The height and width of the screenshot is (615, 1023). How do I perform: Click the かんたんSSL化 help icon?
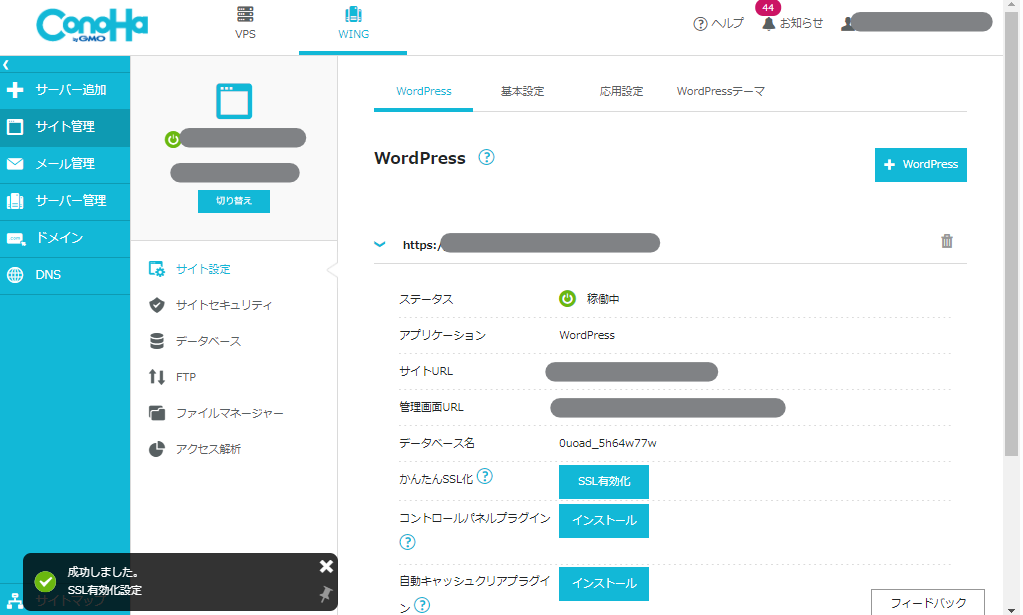(485, 477)
